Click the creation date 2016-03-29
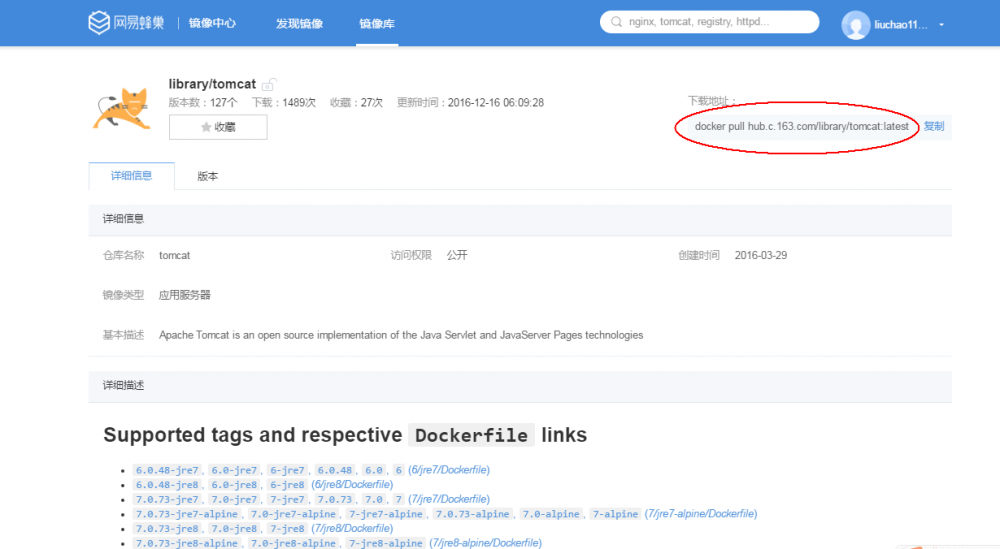1000x549 pixels. pyautogui.click(x=761, y=255)
